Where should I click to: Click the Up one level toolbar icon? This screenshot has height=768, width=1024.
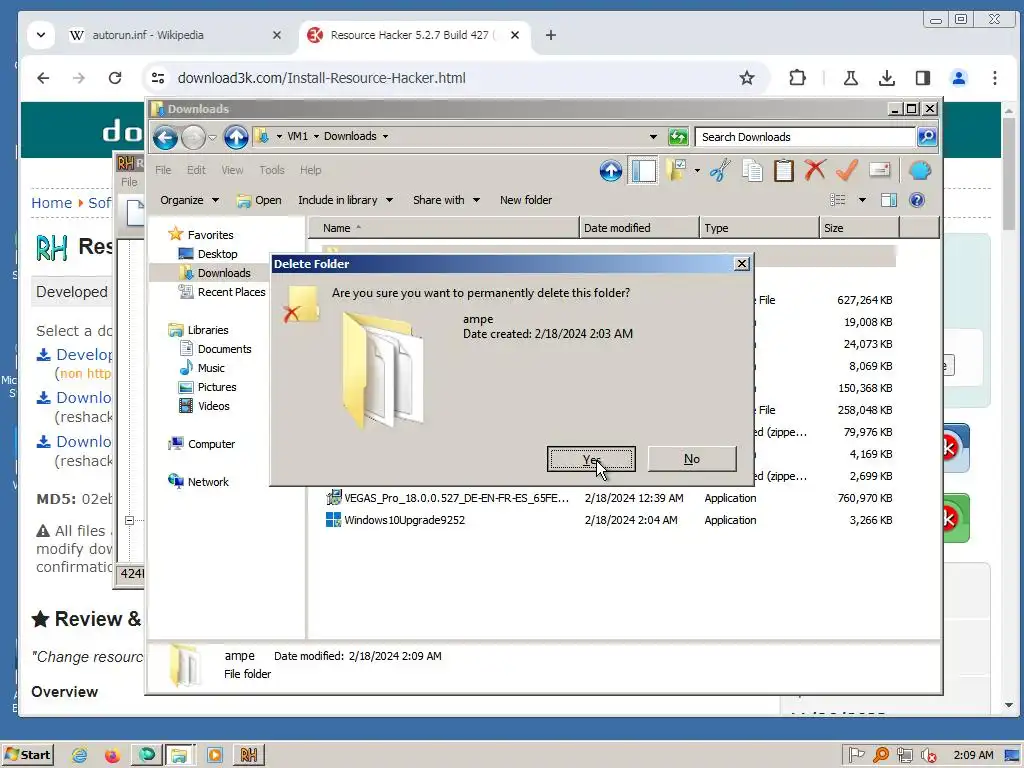611,171
